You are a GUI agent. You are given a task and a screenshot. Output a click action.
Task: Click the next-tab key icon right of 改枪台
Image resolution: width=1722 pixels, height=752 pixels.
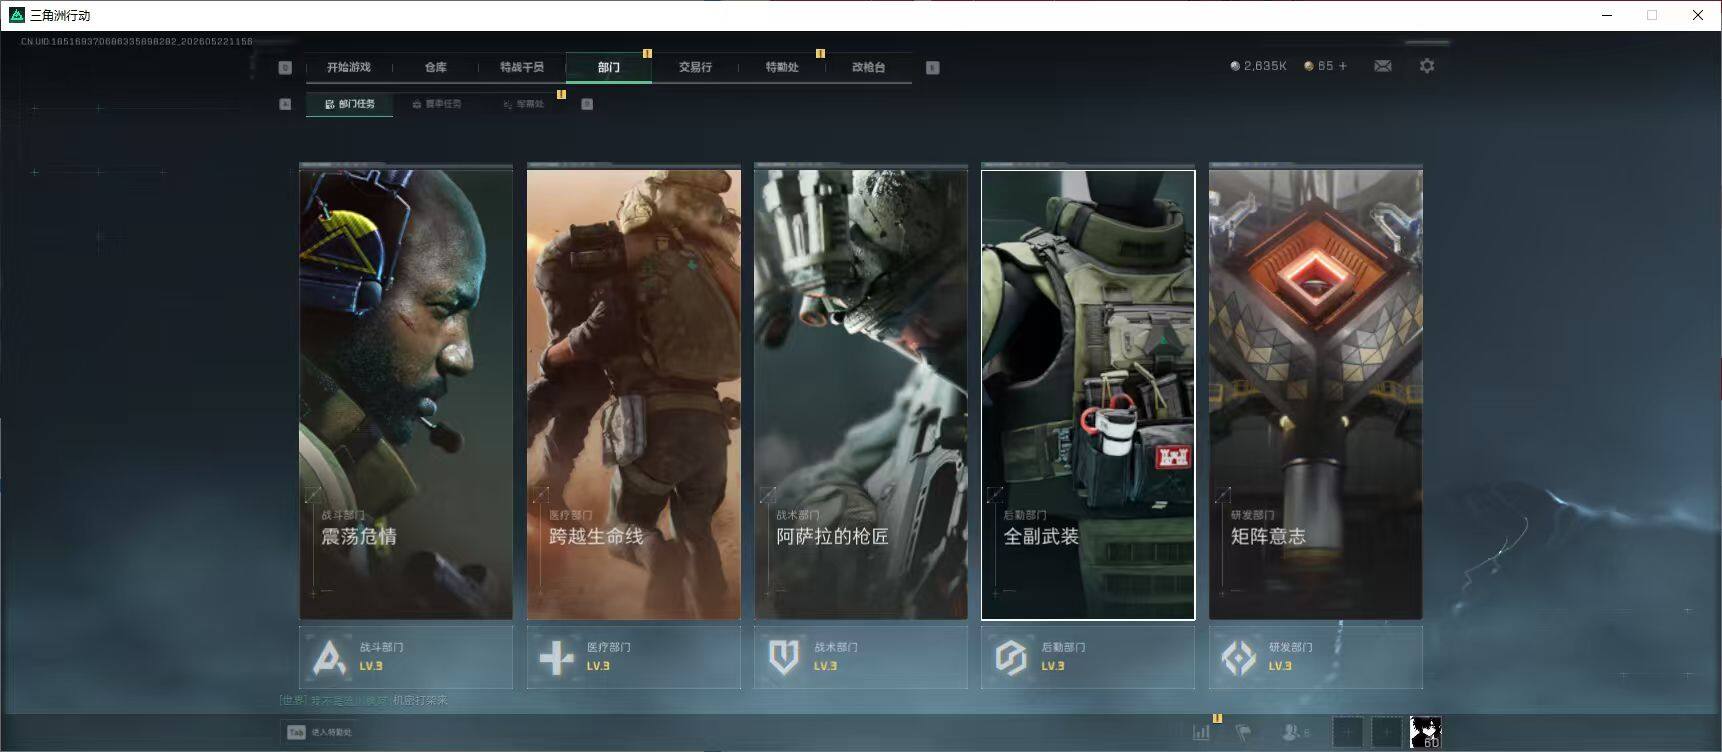[932, 67]
